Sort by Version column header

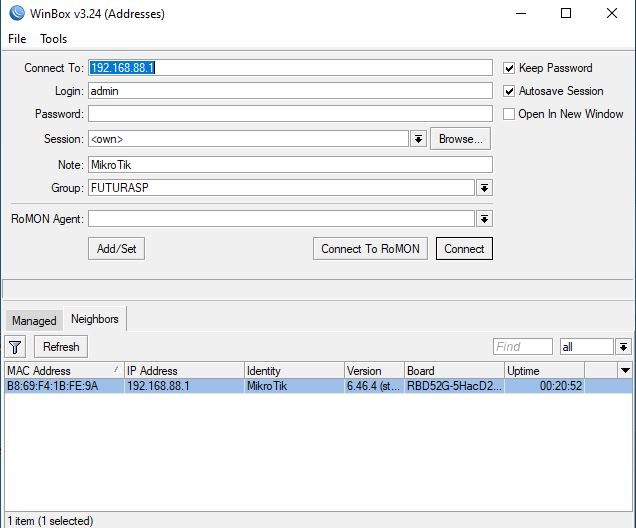point(374,371)
